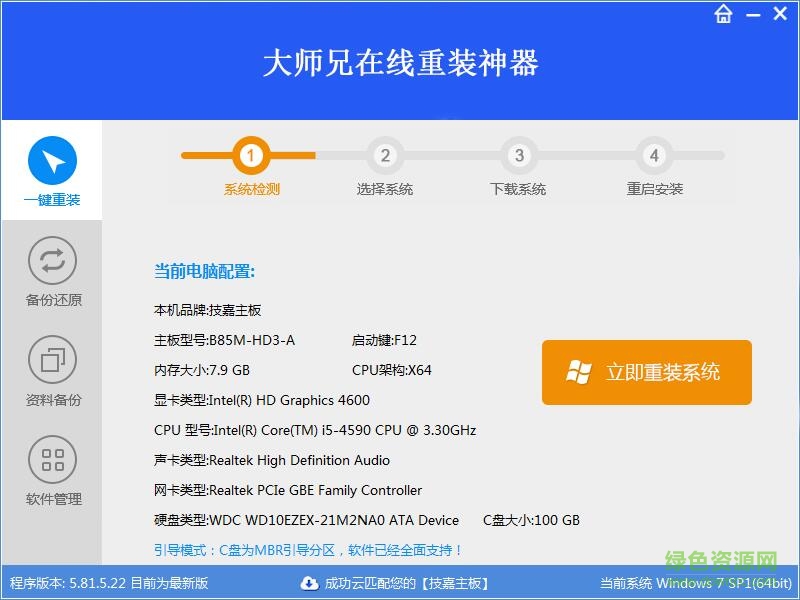This screenshot has height=600, width=800.
Task: Click the Windows logo on reinstall button
Action: point(578,372)
